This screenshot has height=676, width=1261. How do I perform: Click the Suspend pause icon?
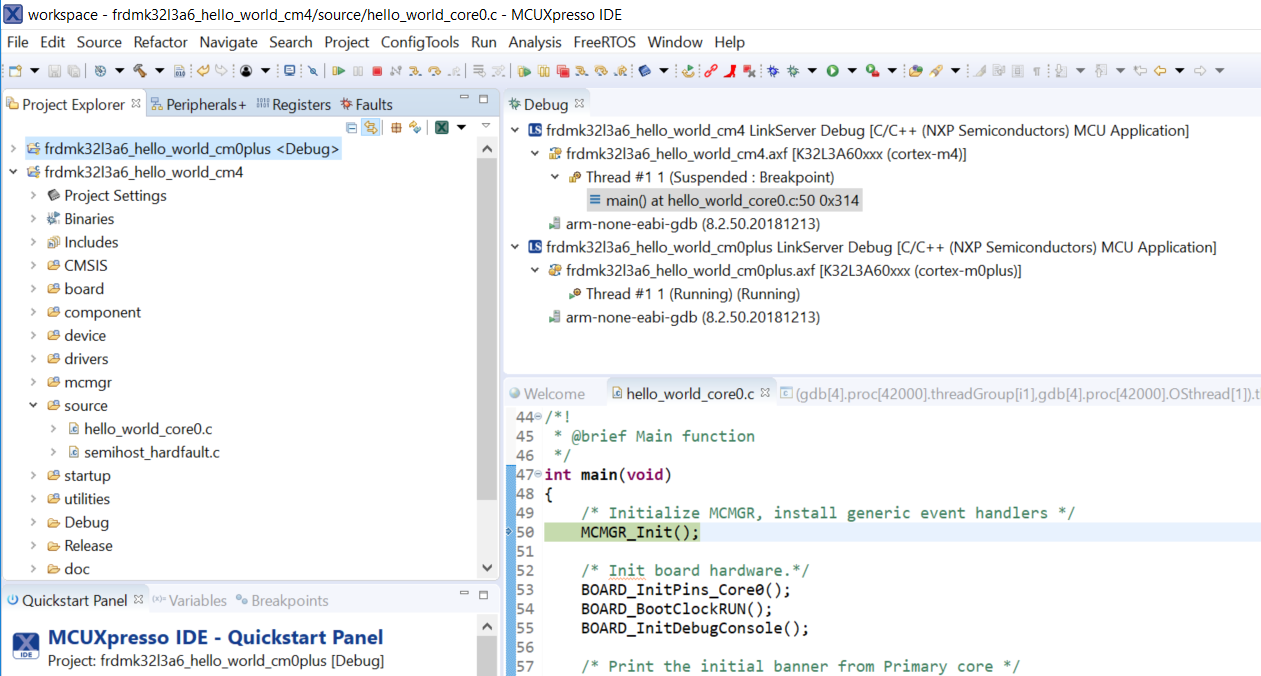[x=358, y=71]
